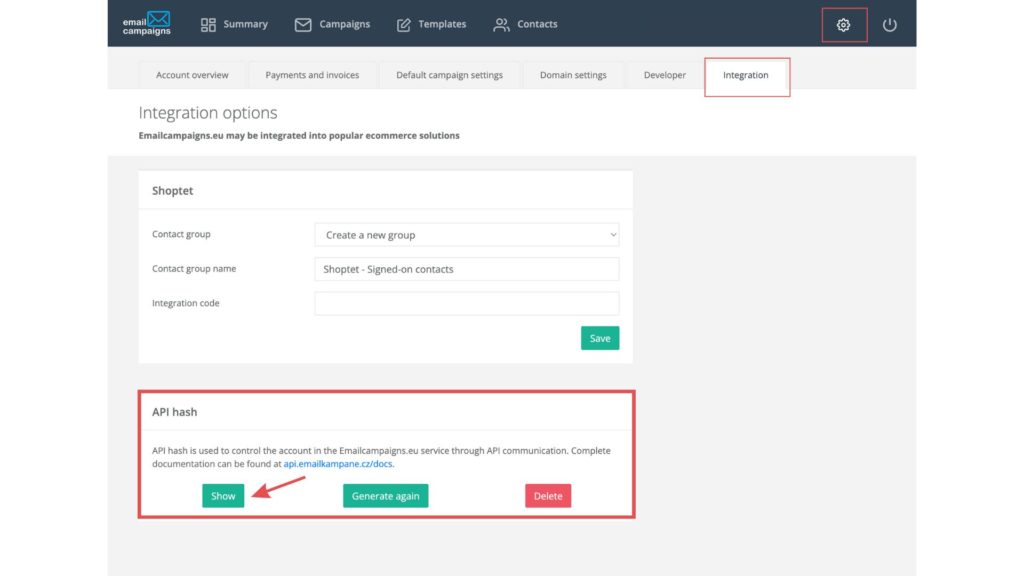The height and width of the screenshot is (576, 1024).
Task: Save the Shoptet integration settings
Action: coord(600,338)
